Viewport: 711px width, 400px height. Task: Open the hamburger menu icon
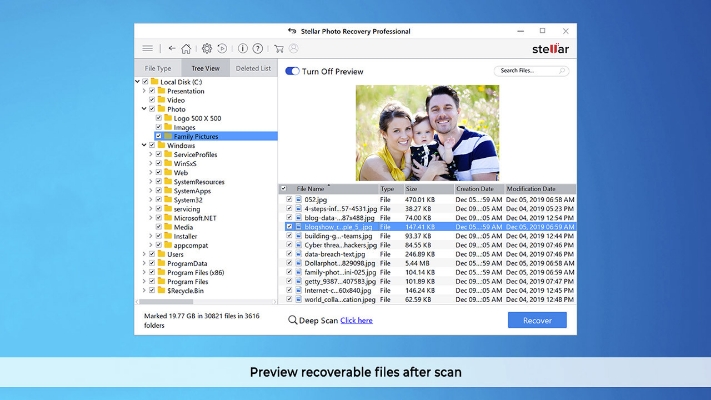147,48
